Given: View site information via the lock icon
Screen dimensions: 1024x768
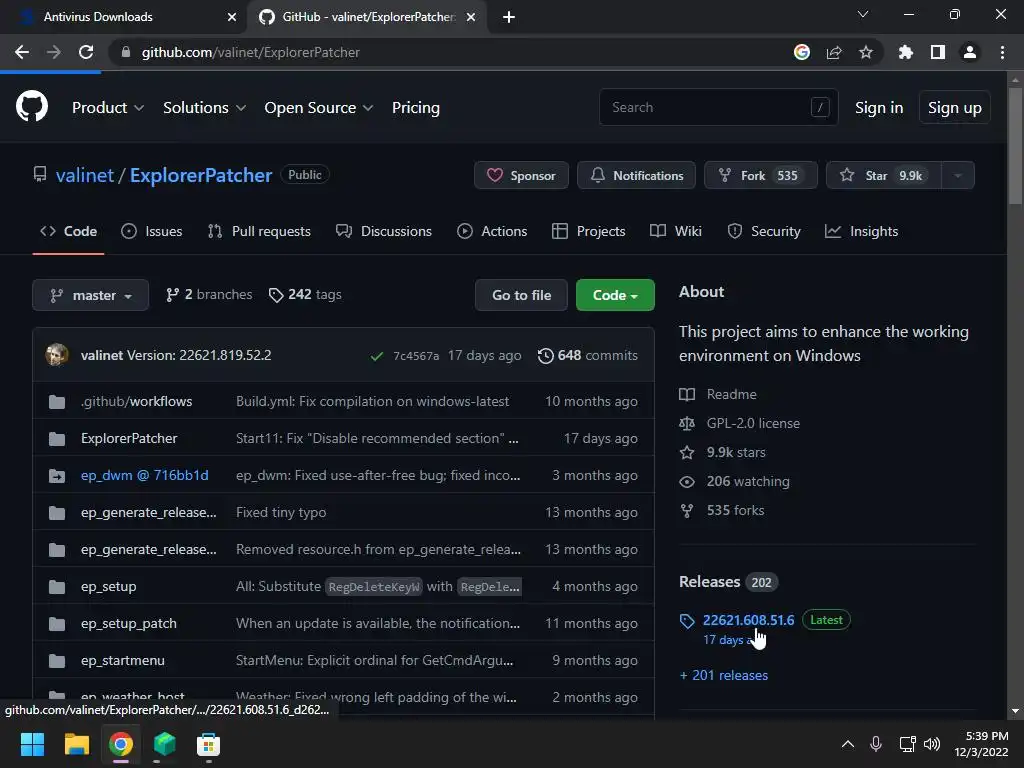Looking at the screenshot, I should pyautogui.click(x=126, y=52).
